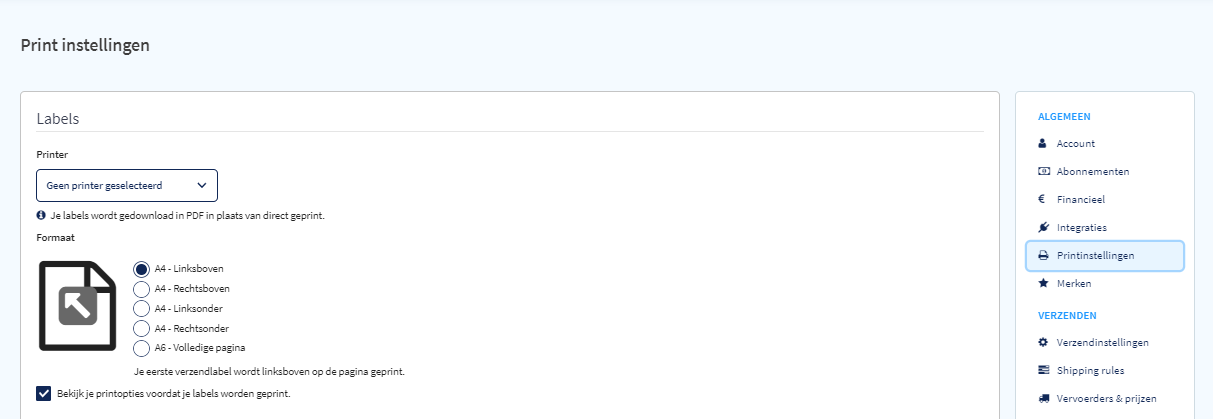1213x419 pixels.
Task: Click the info icon under Printer dropdown
Action: pyautogui.click(x=41, y=215)
